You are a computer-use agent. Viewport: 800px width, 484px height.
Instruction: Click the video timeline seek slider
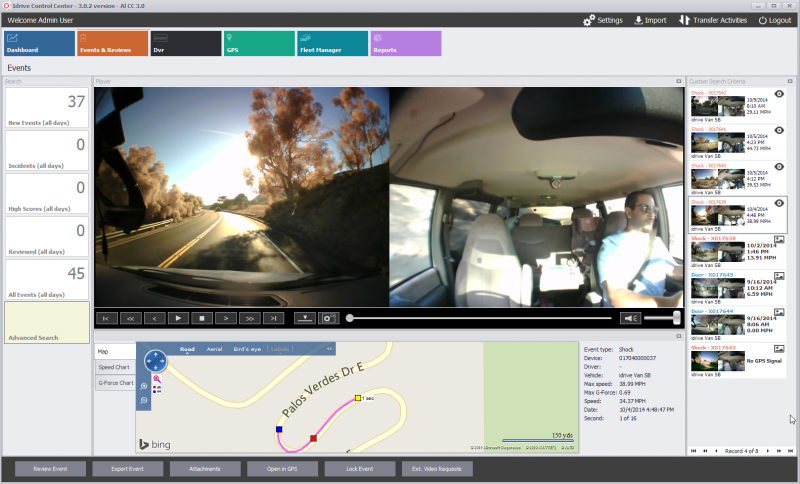480,318
